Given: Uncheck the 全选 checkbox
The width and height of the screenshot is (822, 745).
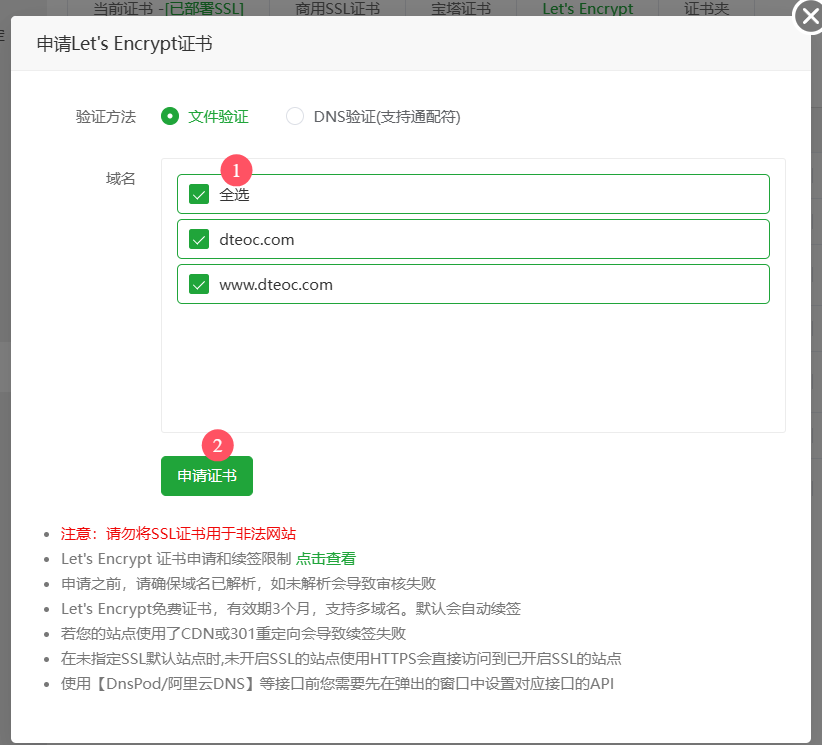Looking at the screenshot, I should coord(198,194).
